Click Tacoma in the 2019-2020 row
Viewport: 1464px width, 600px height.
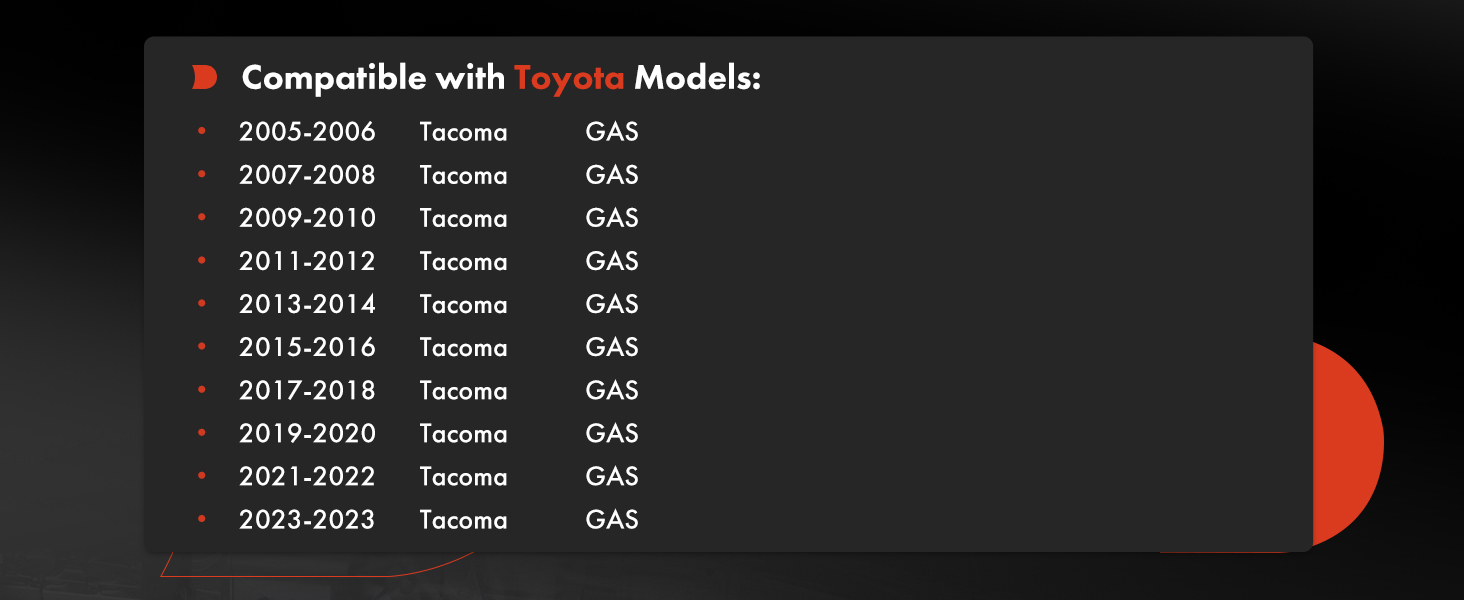[463, 434]
